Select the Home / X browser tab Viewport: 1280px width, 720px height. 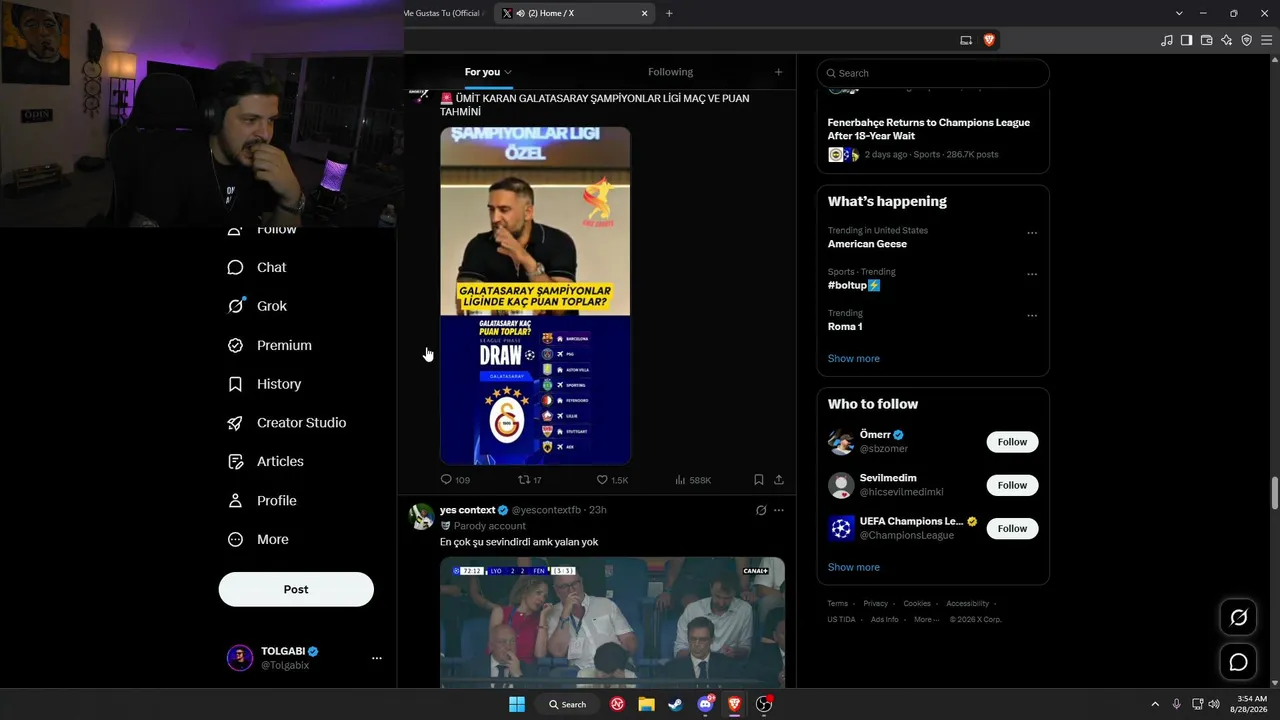pos(574,13)
